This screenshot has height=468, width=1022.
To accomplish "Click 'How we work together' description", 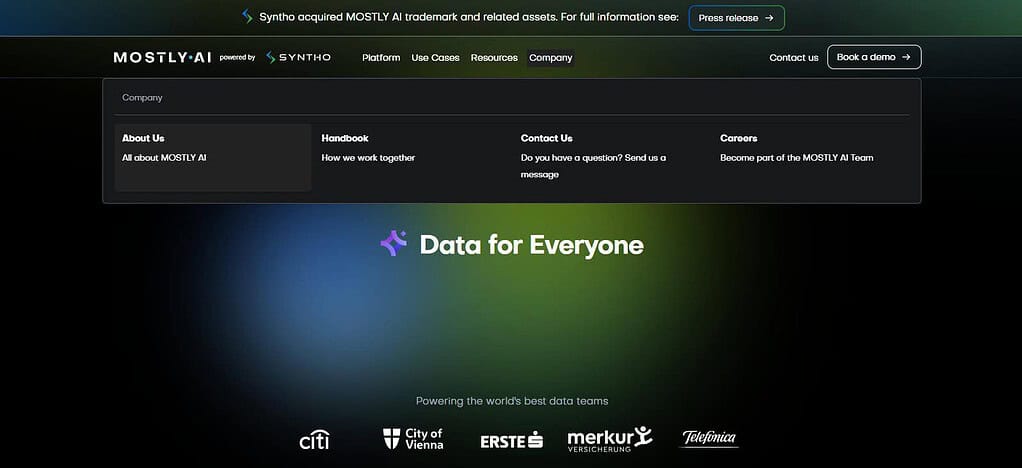I will 368,158.
